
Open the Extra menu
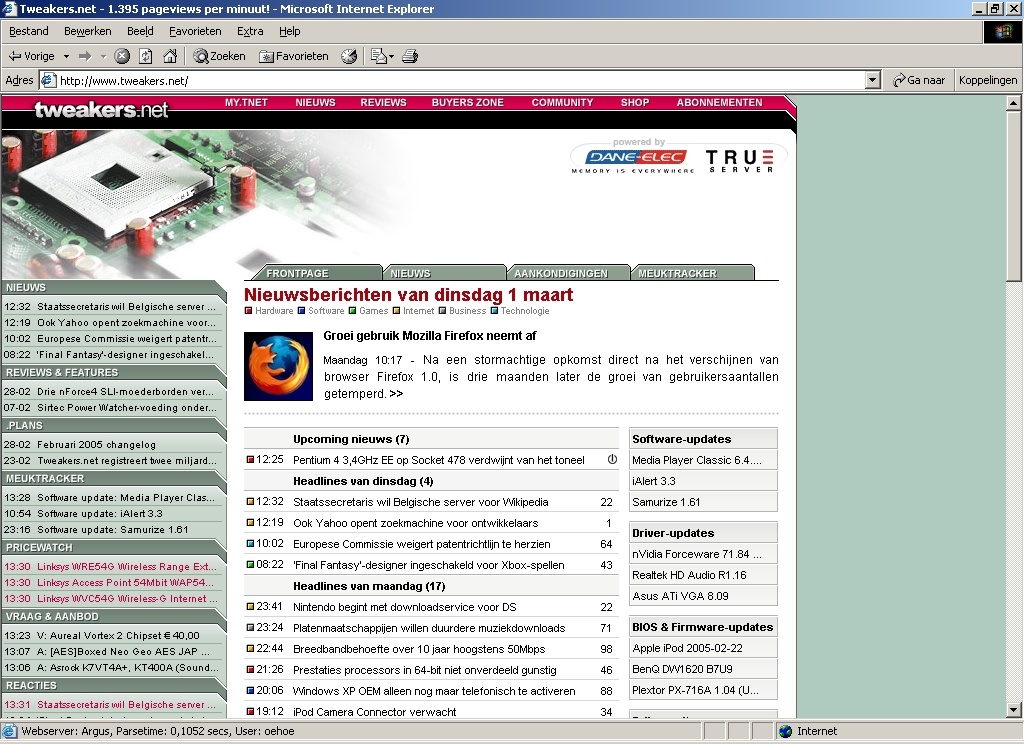tap(250, 31)
